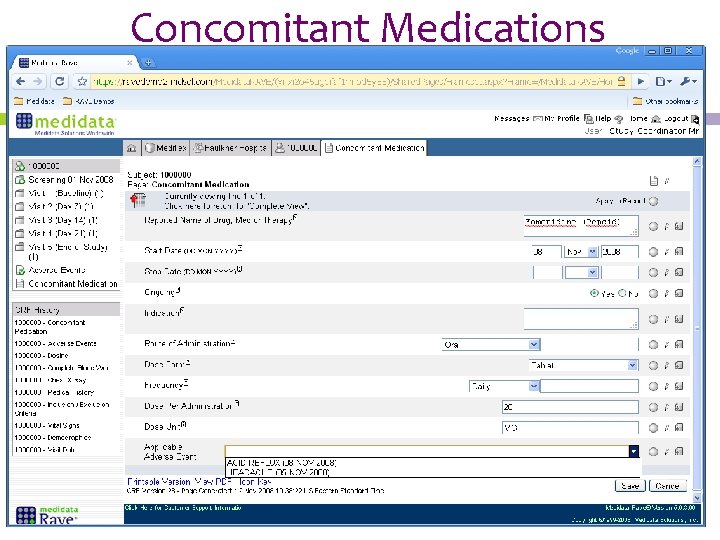Viewport: 720px width, 540px height.
Task: Select Ongoing No radio button
Action: point(622,293)
